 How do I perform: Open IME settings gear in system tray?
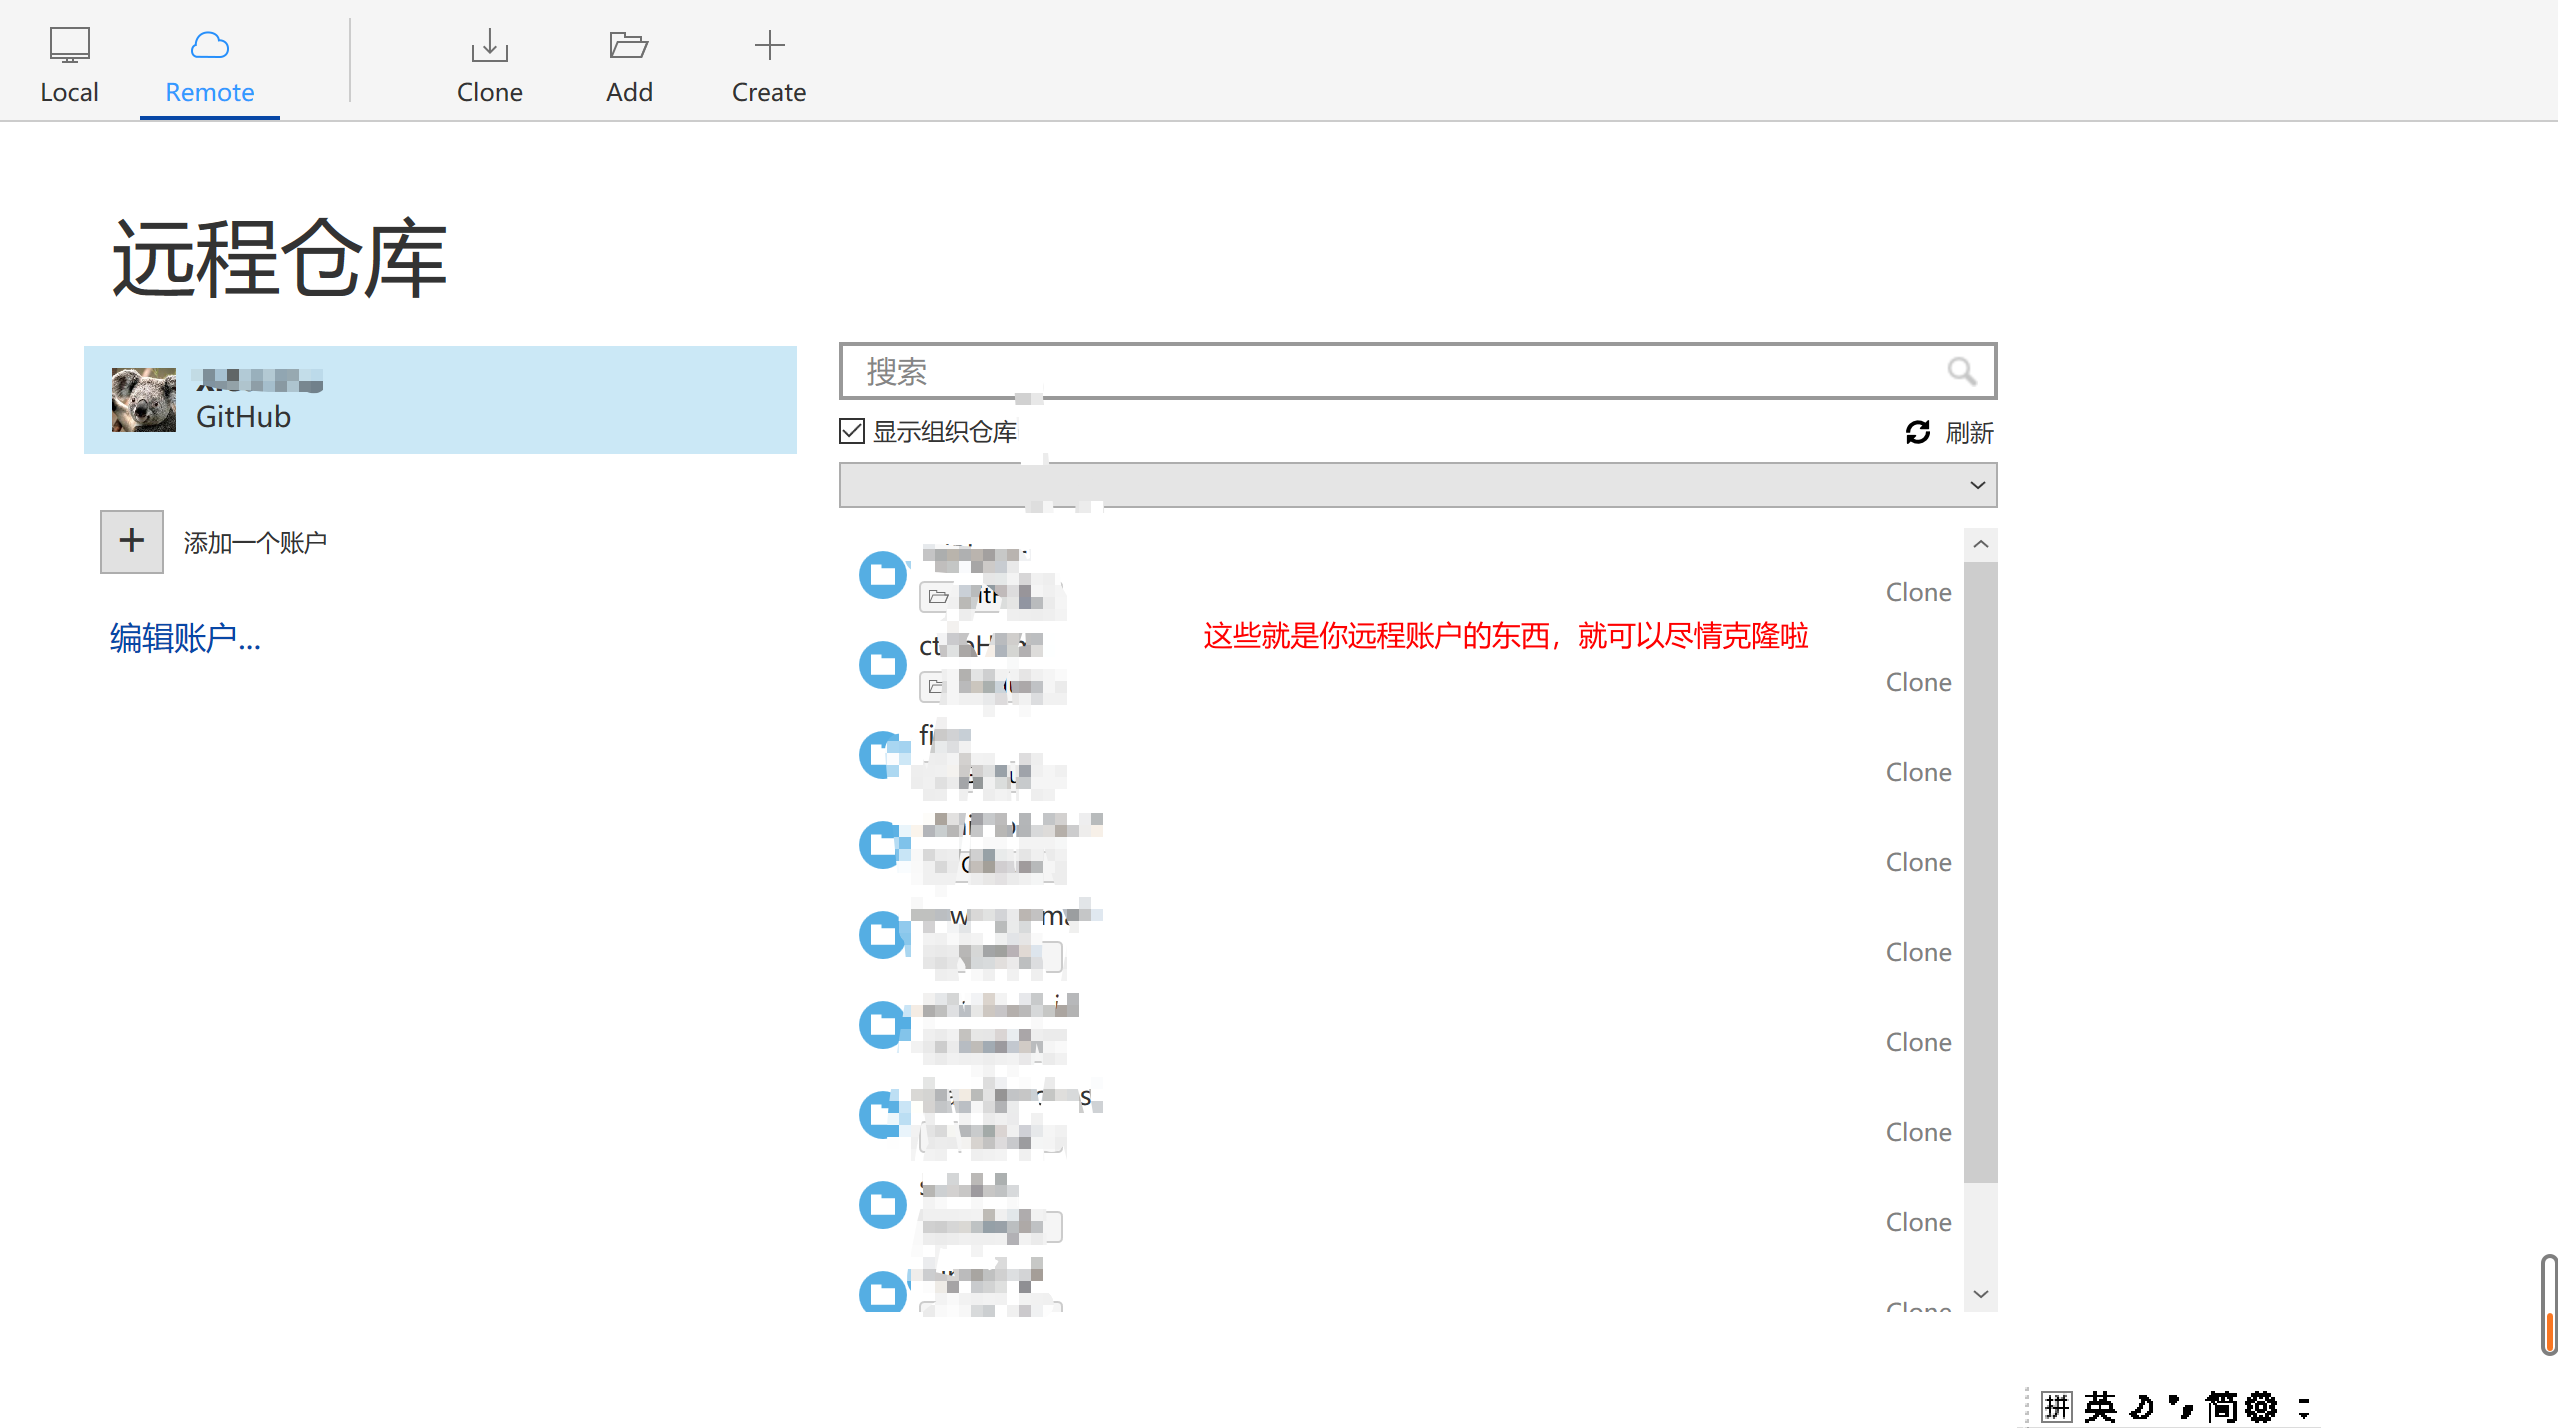pyautogui.click(x=2260, y=1406)
